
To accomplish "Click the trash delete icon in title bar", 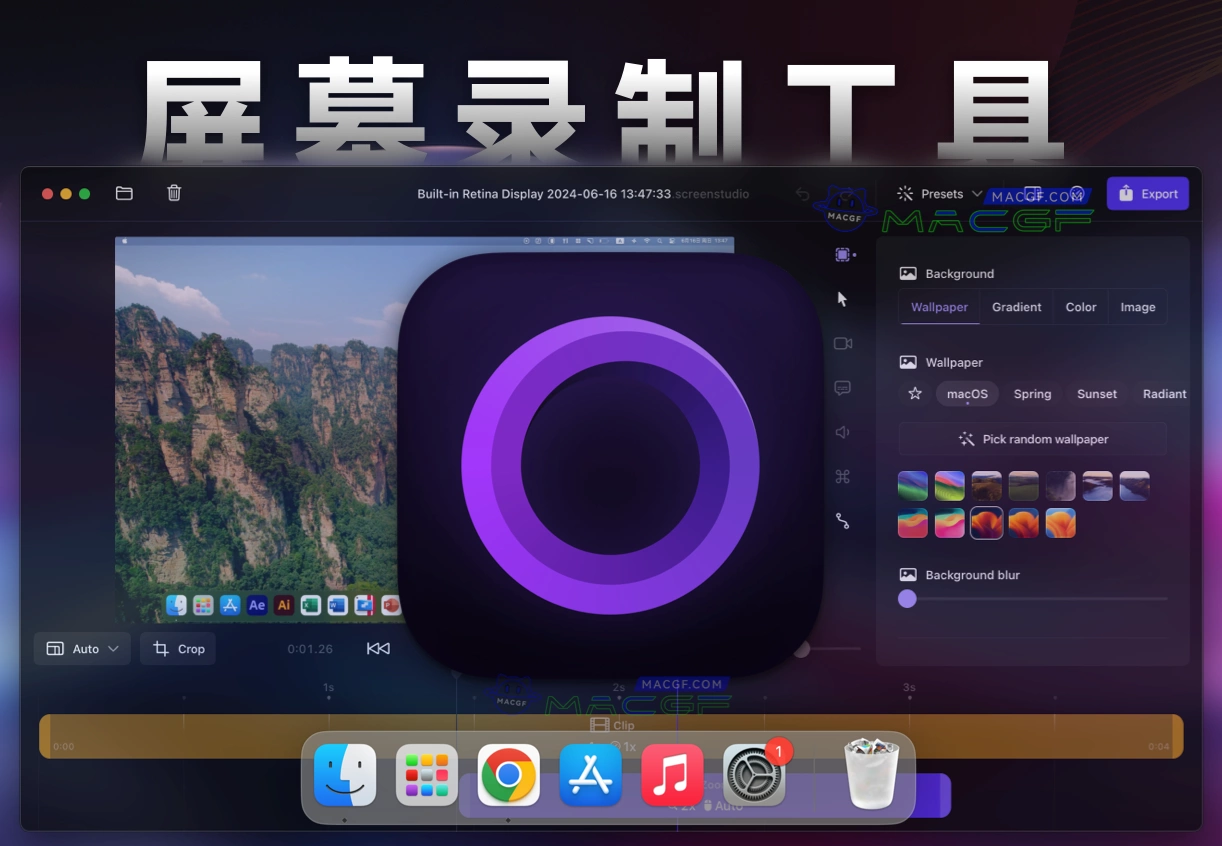I will [174, 193].
